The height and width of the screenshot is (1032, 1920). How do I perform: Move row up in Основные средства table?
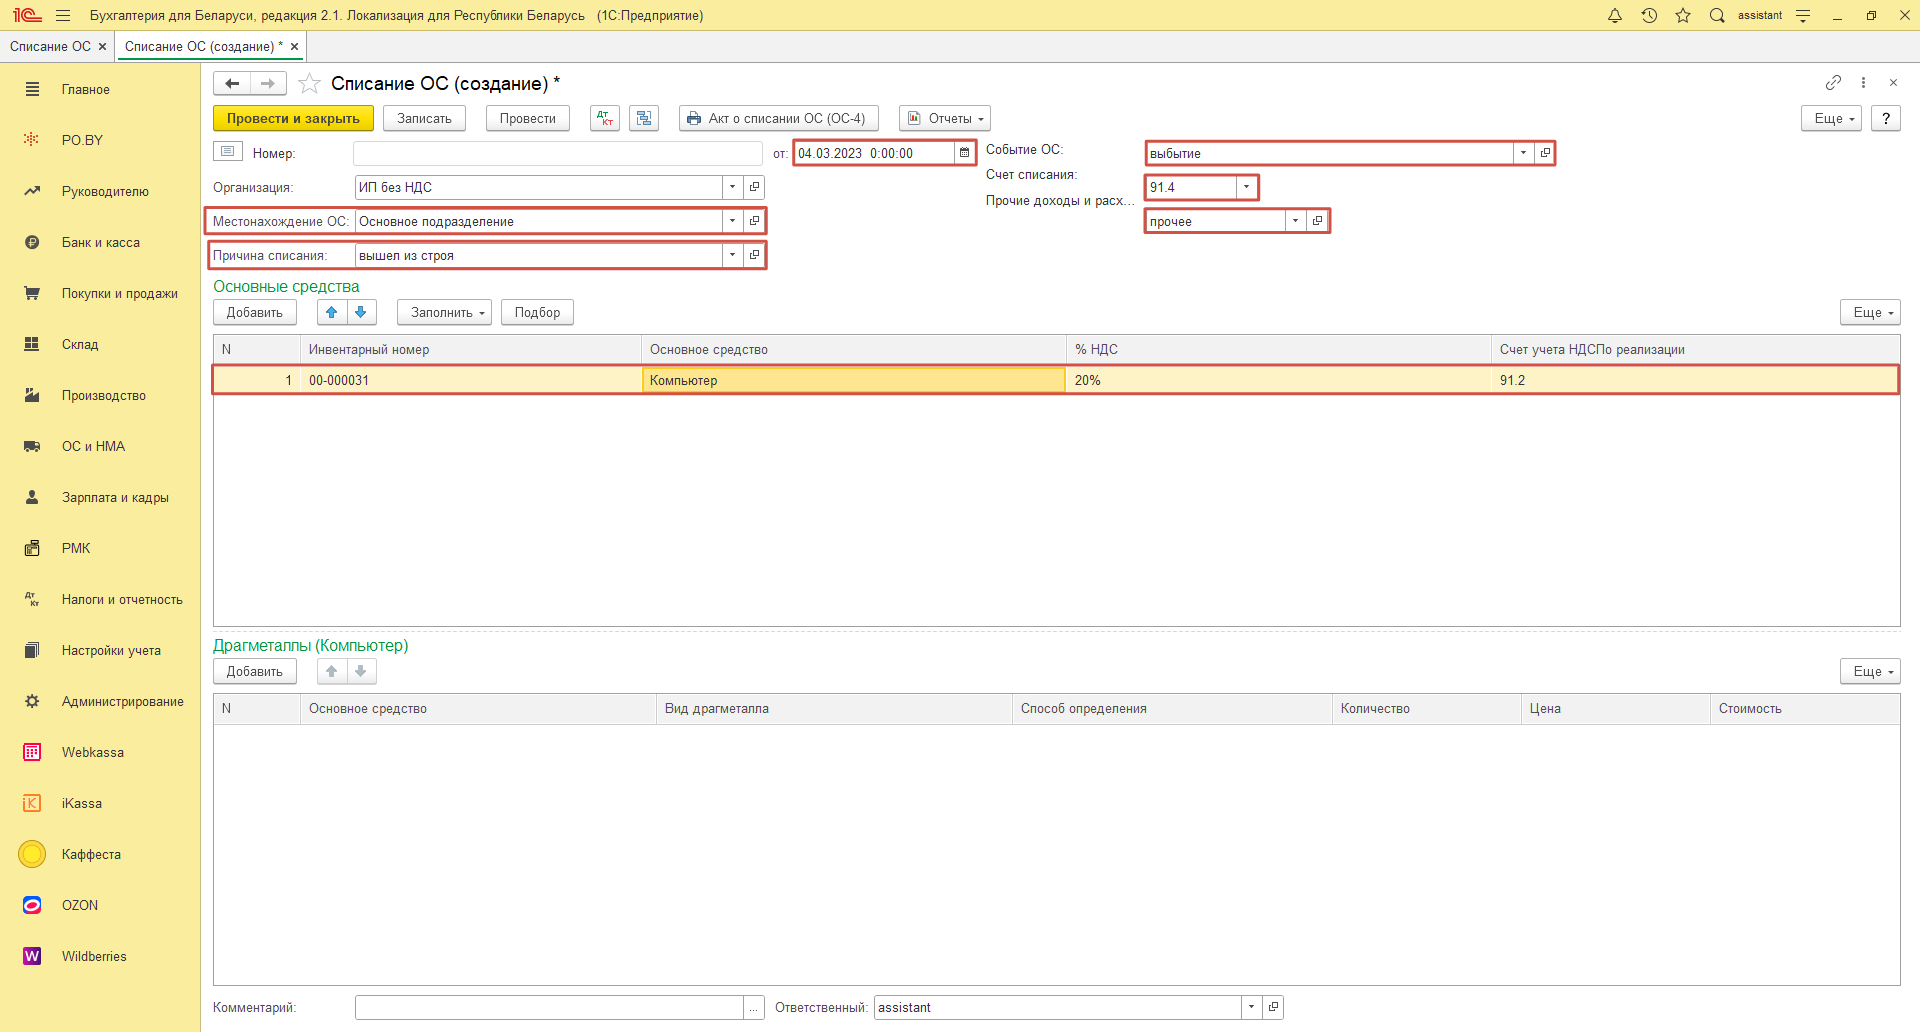(332, 312)
